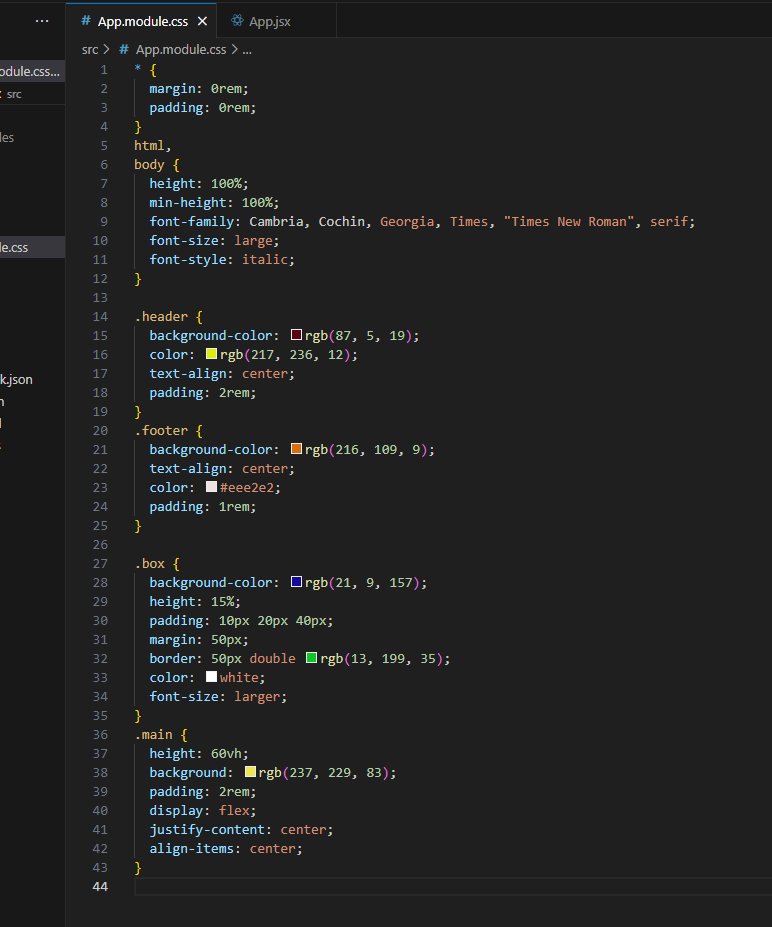
Task: Click the universal selector asterisk on line 1
Action: pyautogui.click(x=138, y=69)
